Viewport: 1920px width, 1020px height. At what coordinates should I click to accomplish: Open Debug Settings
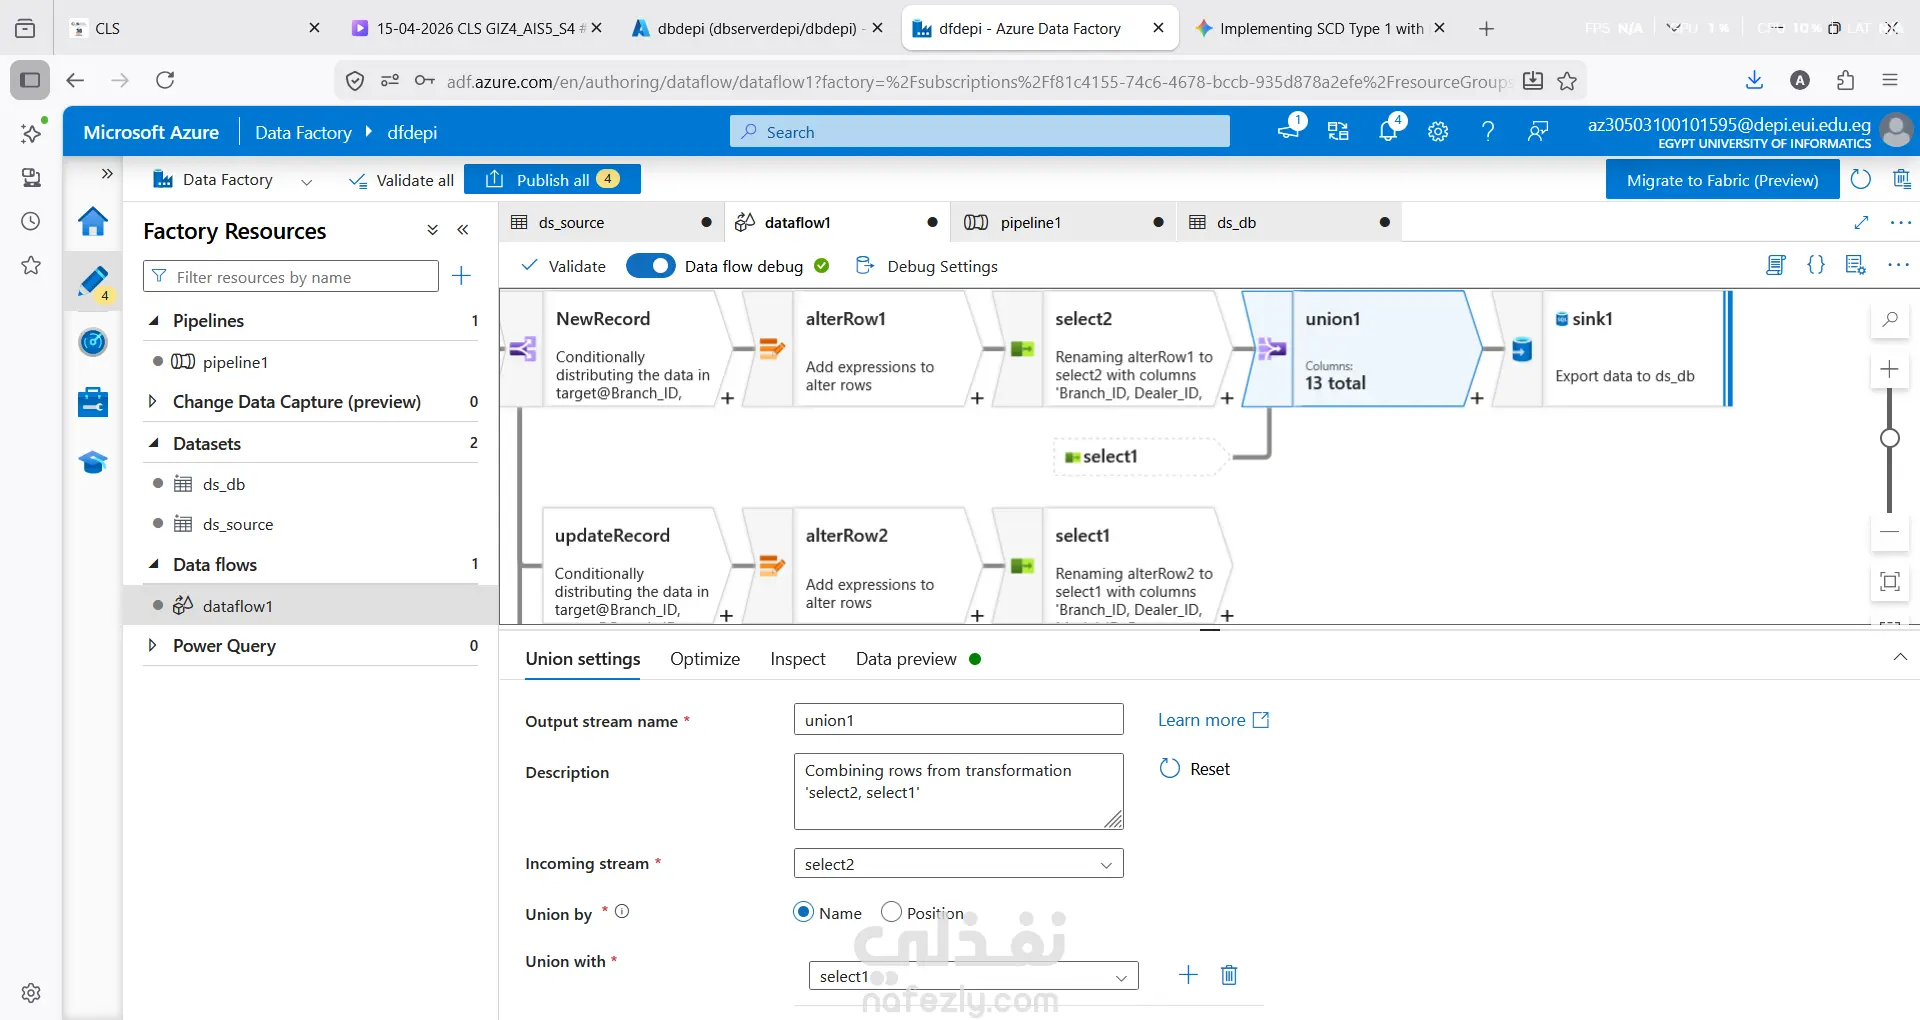[927, 266]
